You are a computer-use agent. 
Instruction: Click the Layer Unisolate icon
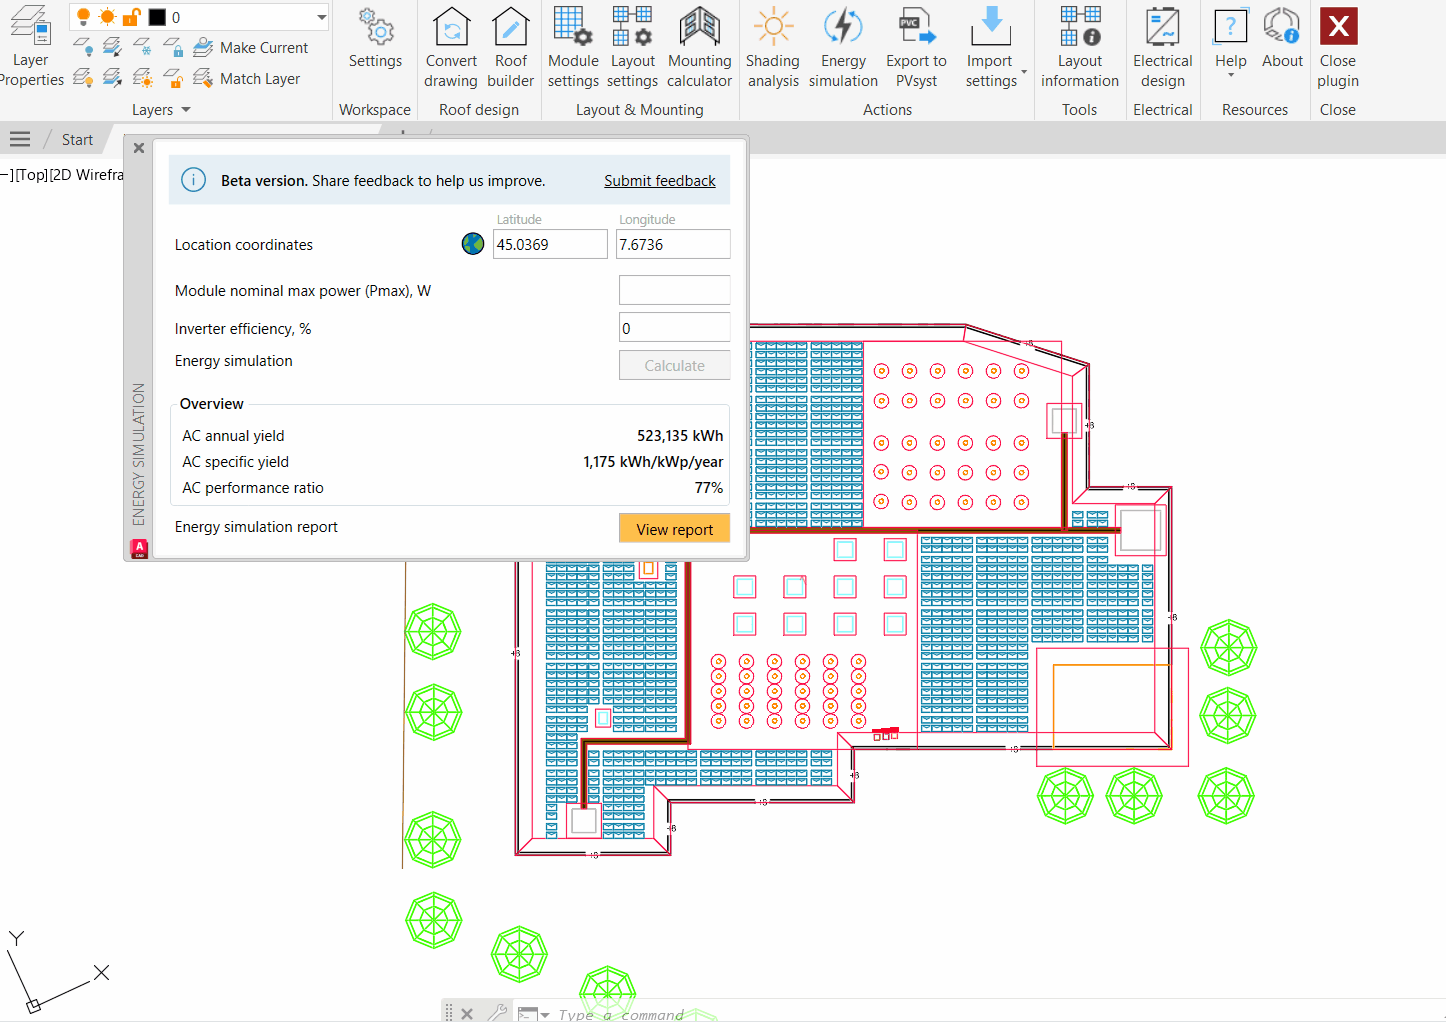(x=113, y=78)
